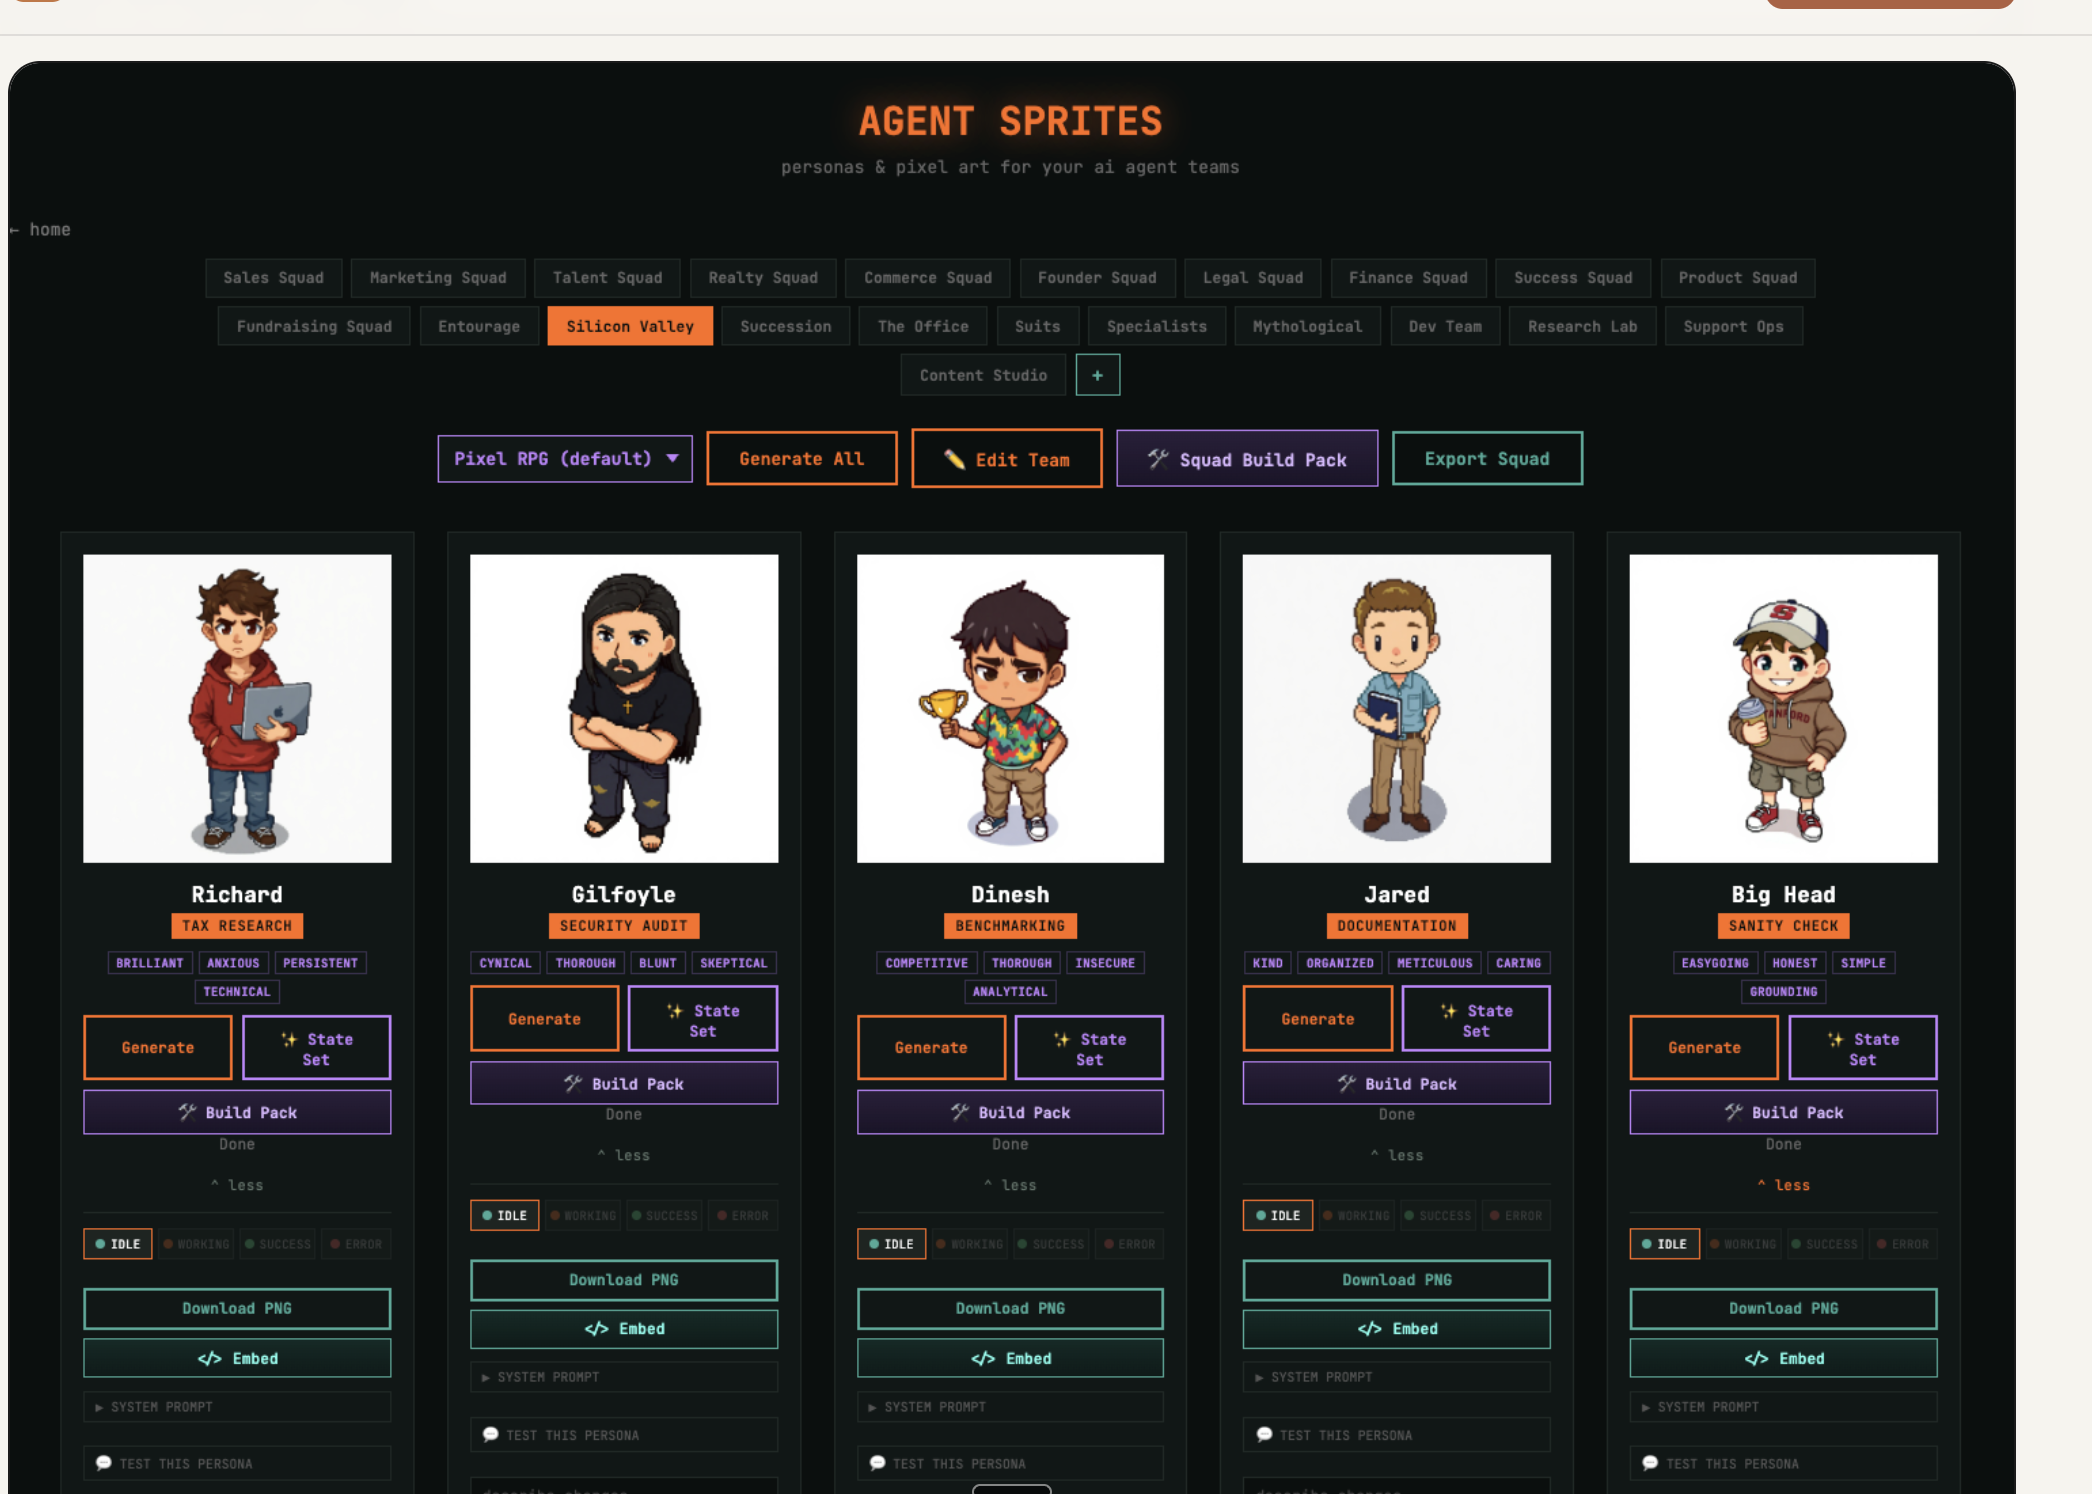2092x1494 pixels.
Task: Click the tools icon on Squad Build Pack
Action: 1158,459
